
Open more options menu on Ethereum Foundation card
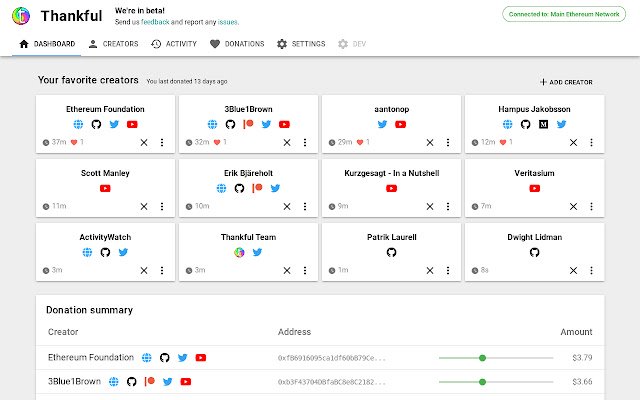coord(162,142)
